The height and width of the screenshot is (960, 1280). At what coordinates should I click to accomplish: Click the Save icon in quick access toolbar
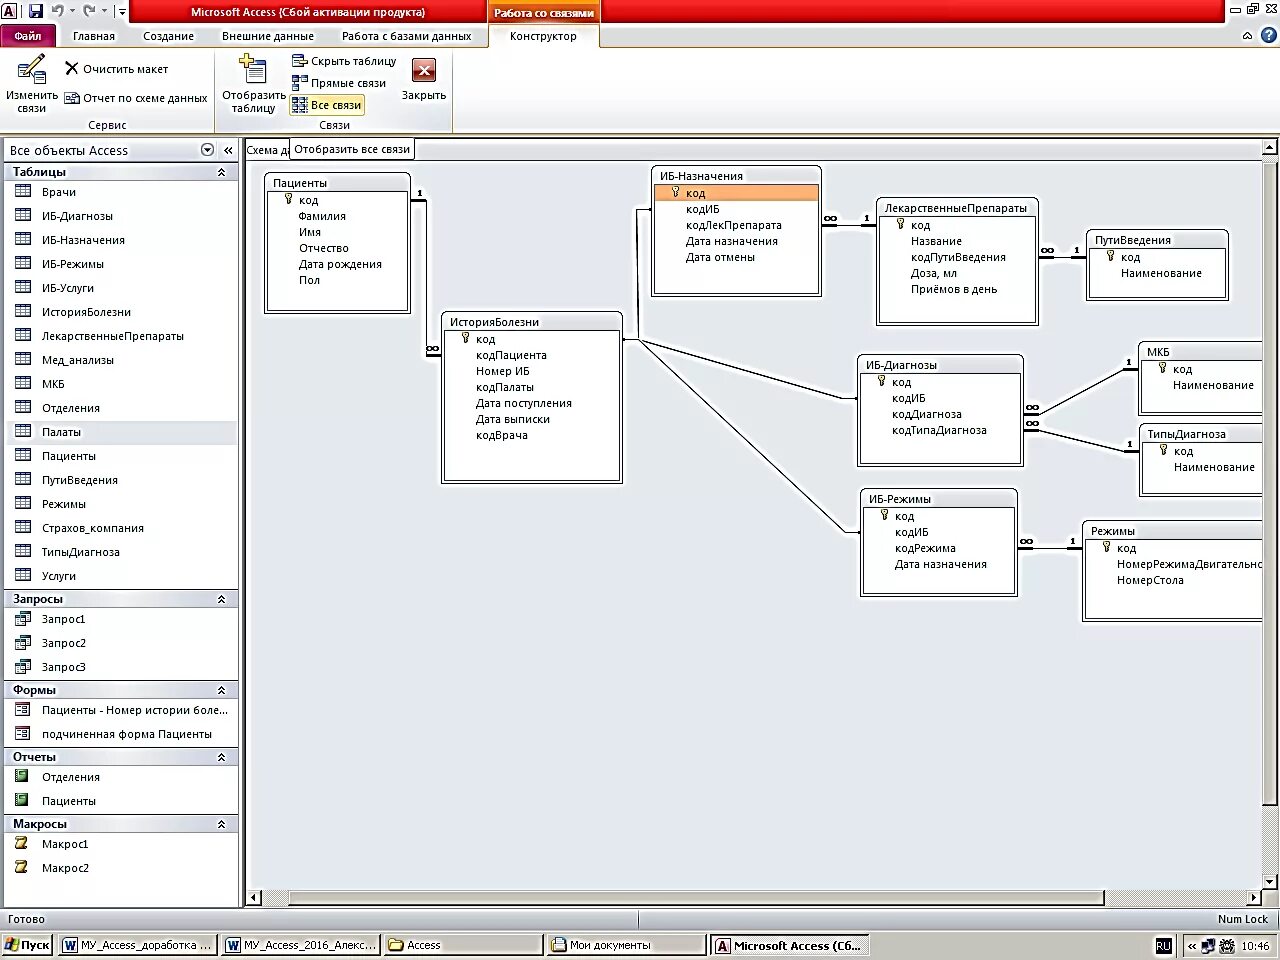click(36, 11)
